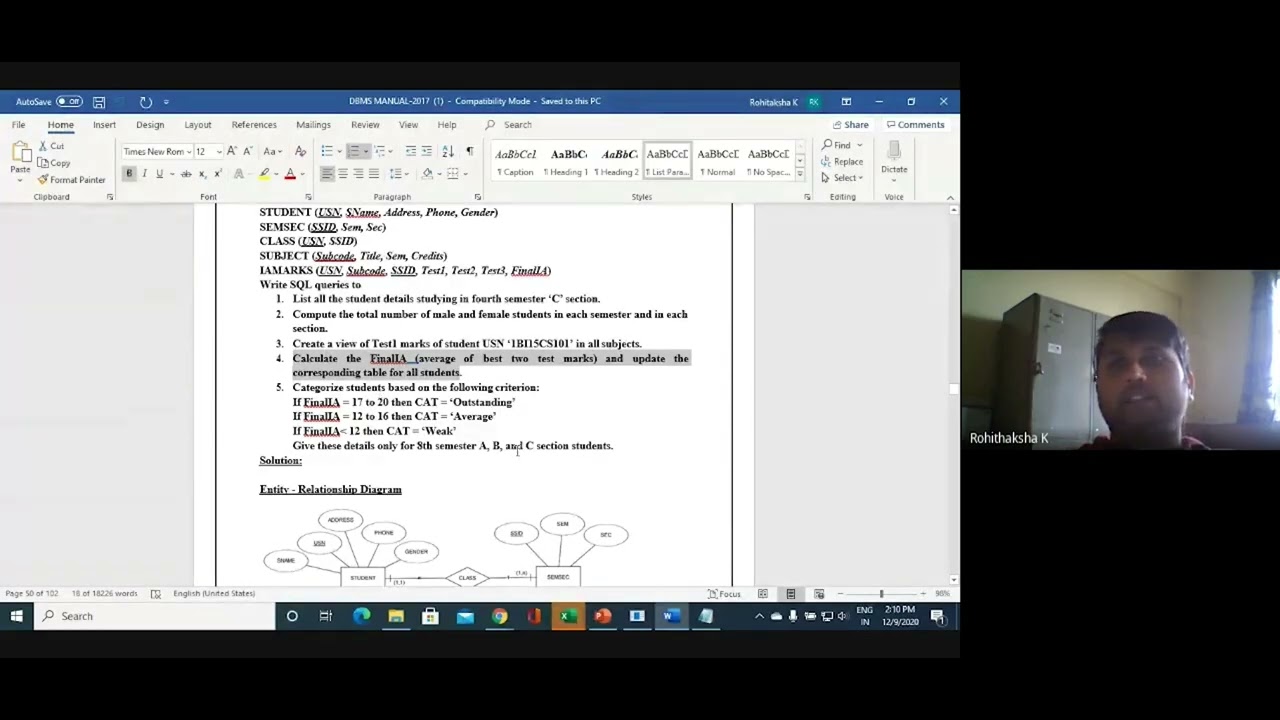Increase font size with grow icon

[x=232, y=151]
